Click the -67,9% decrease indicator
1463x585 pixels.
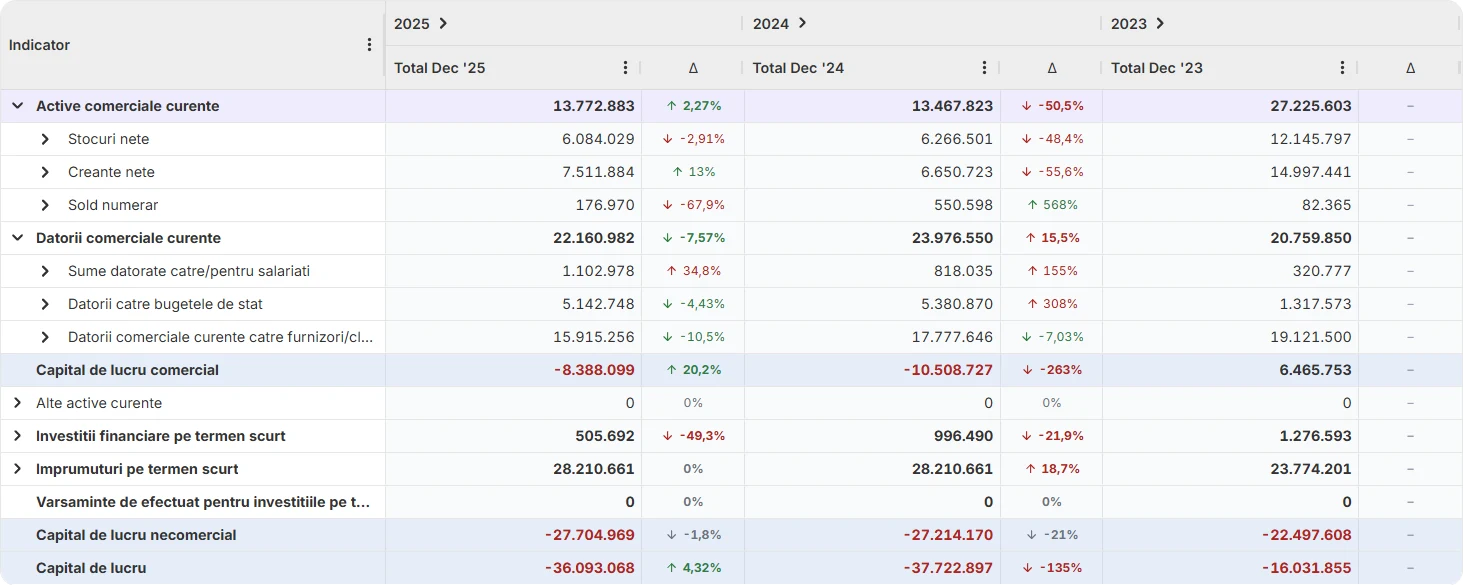click(693, 205)
